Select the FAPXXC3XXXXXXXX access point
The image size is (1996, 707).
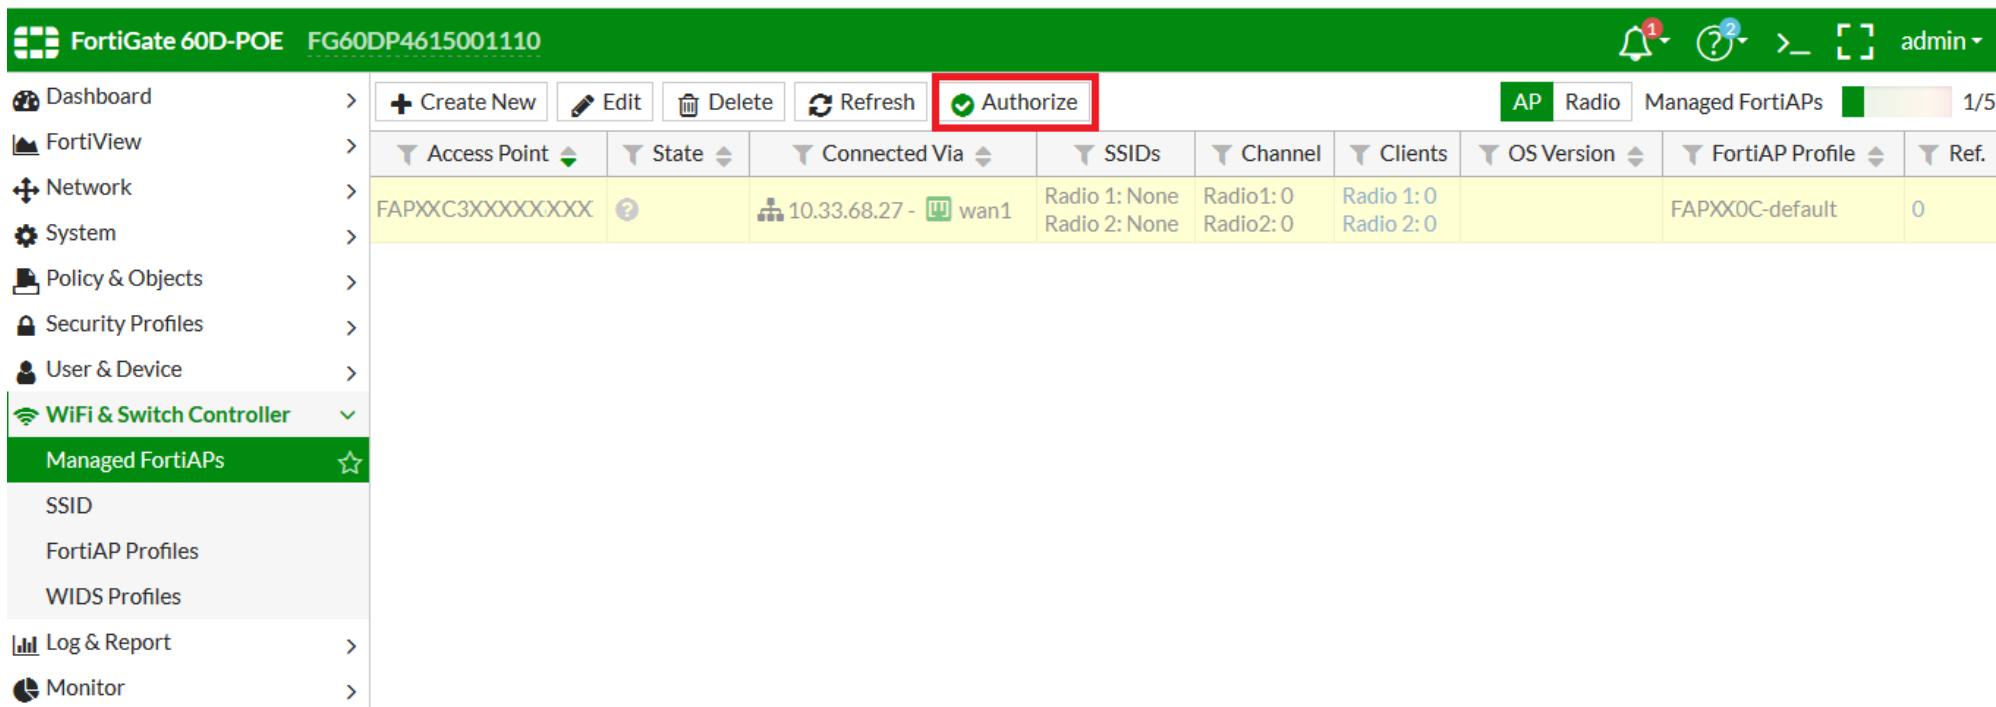coord(484,209)
